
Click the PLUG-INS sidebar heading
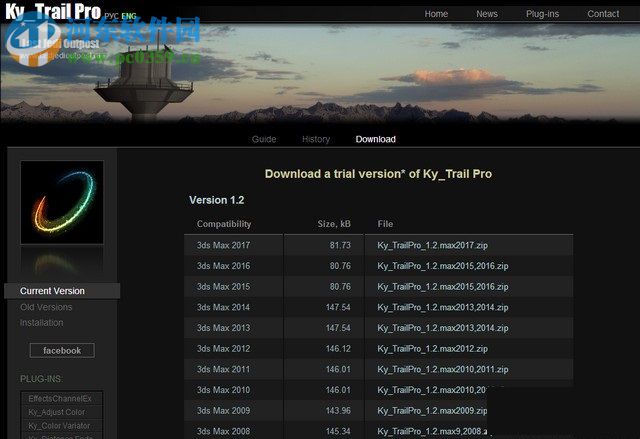pyautogui.click(x=41, y=379)
